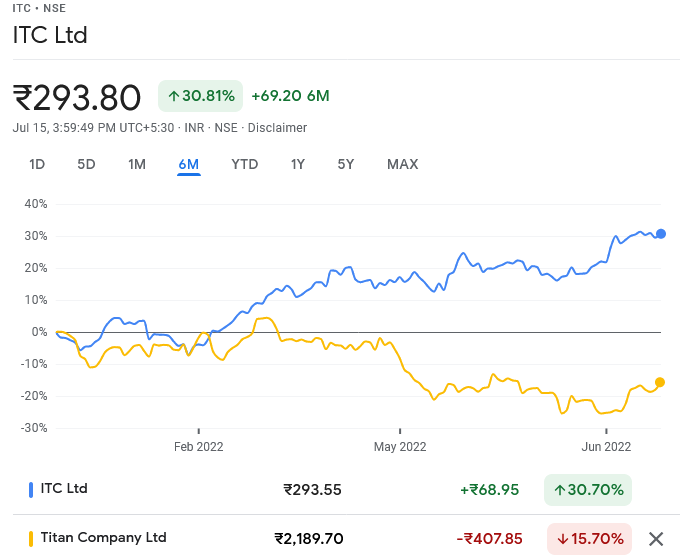Open ITC Ltd row in comparison list

click(64, 489)
